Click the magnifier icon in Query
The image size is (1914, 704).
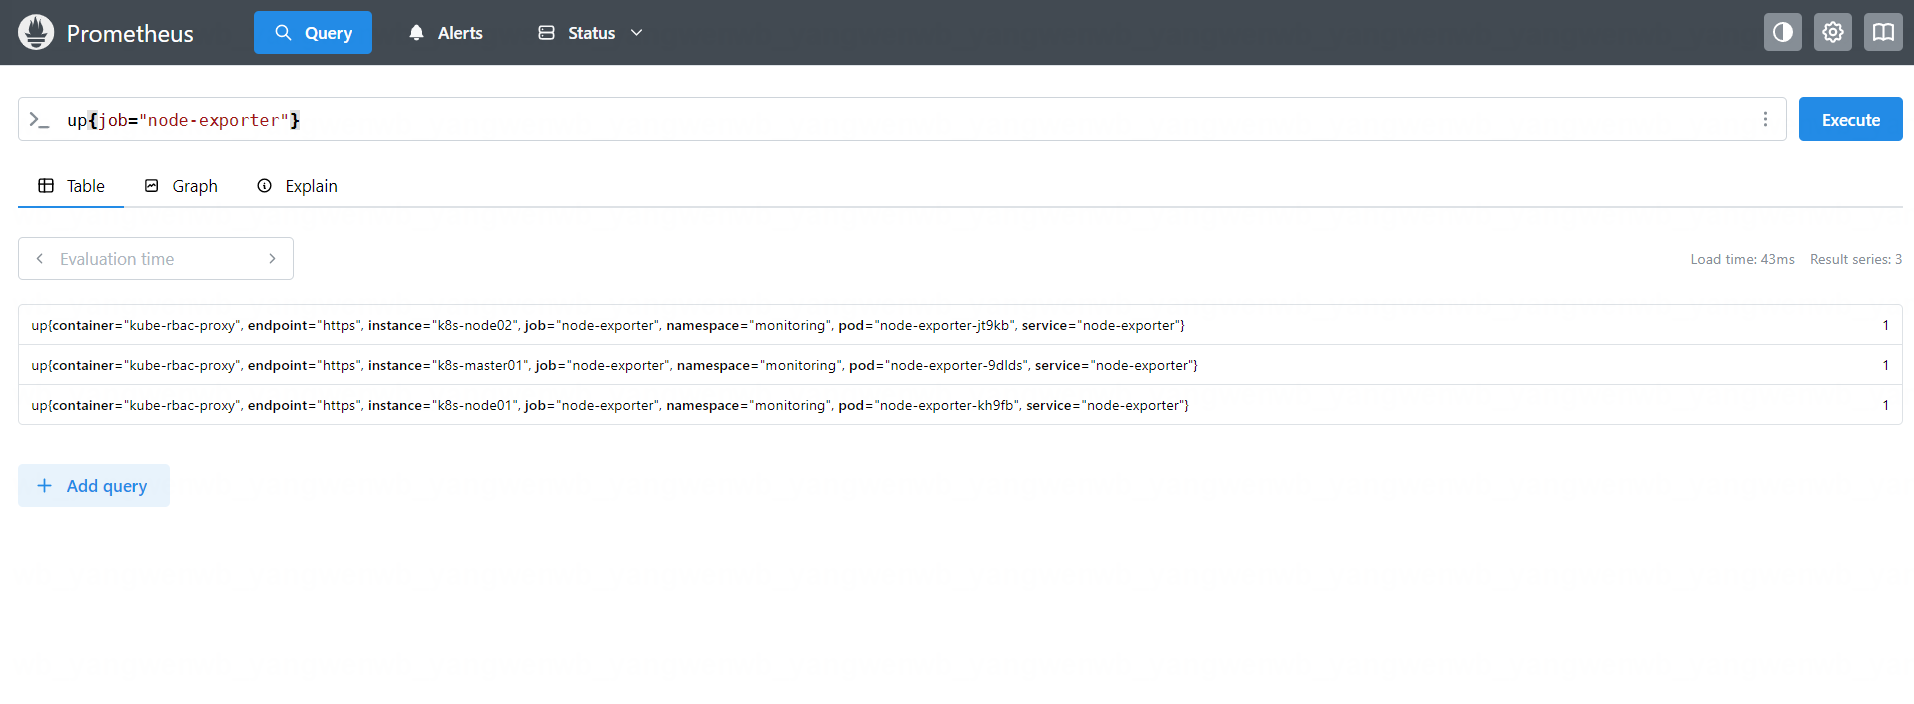[284, 33]
